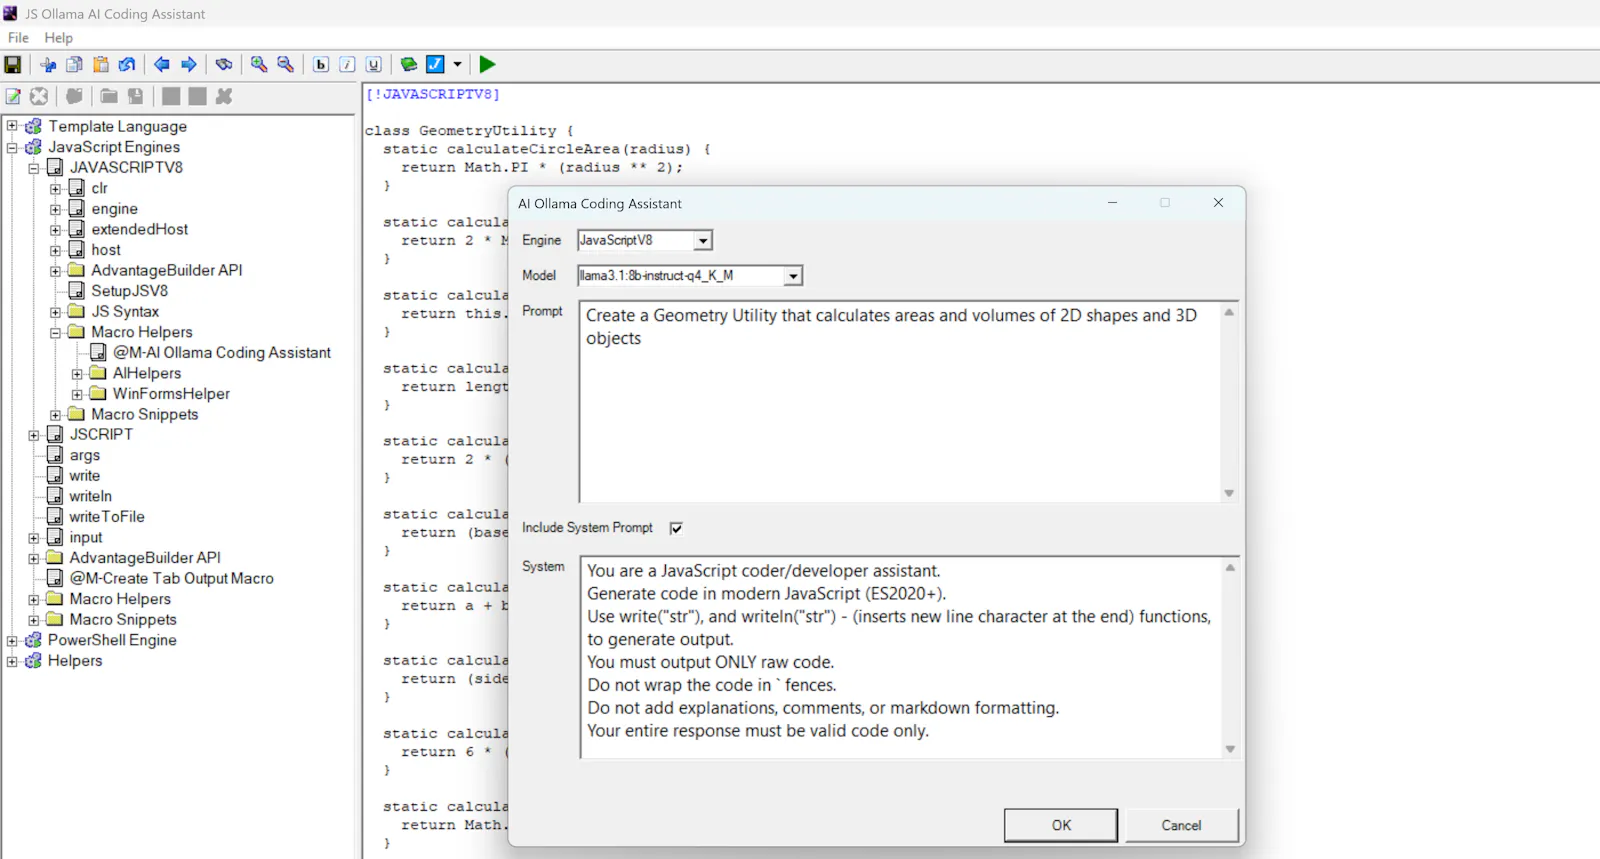1600x859 pixels.
Task: Expand the AIHelpers folder node
Action: pos(77,373)
